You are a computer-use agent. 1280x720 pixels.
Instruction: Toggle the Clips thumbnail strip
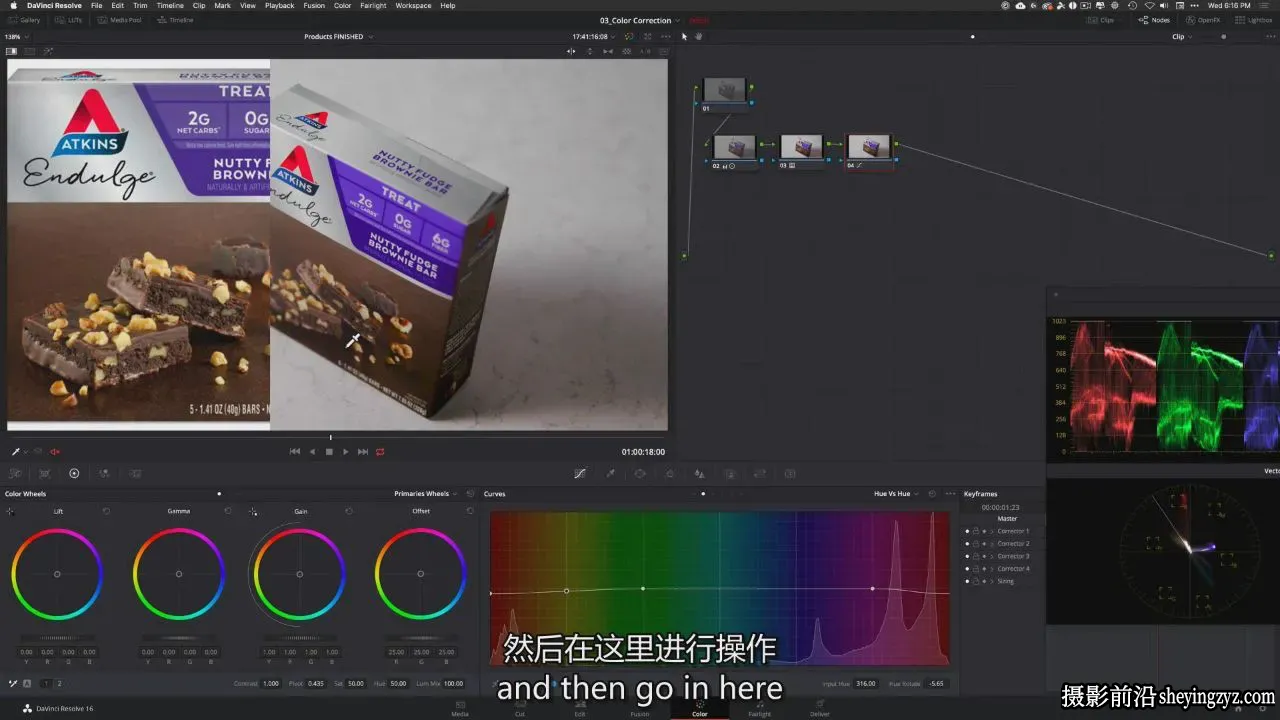click(1100, 20)
